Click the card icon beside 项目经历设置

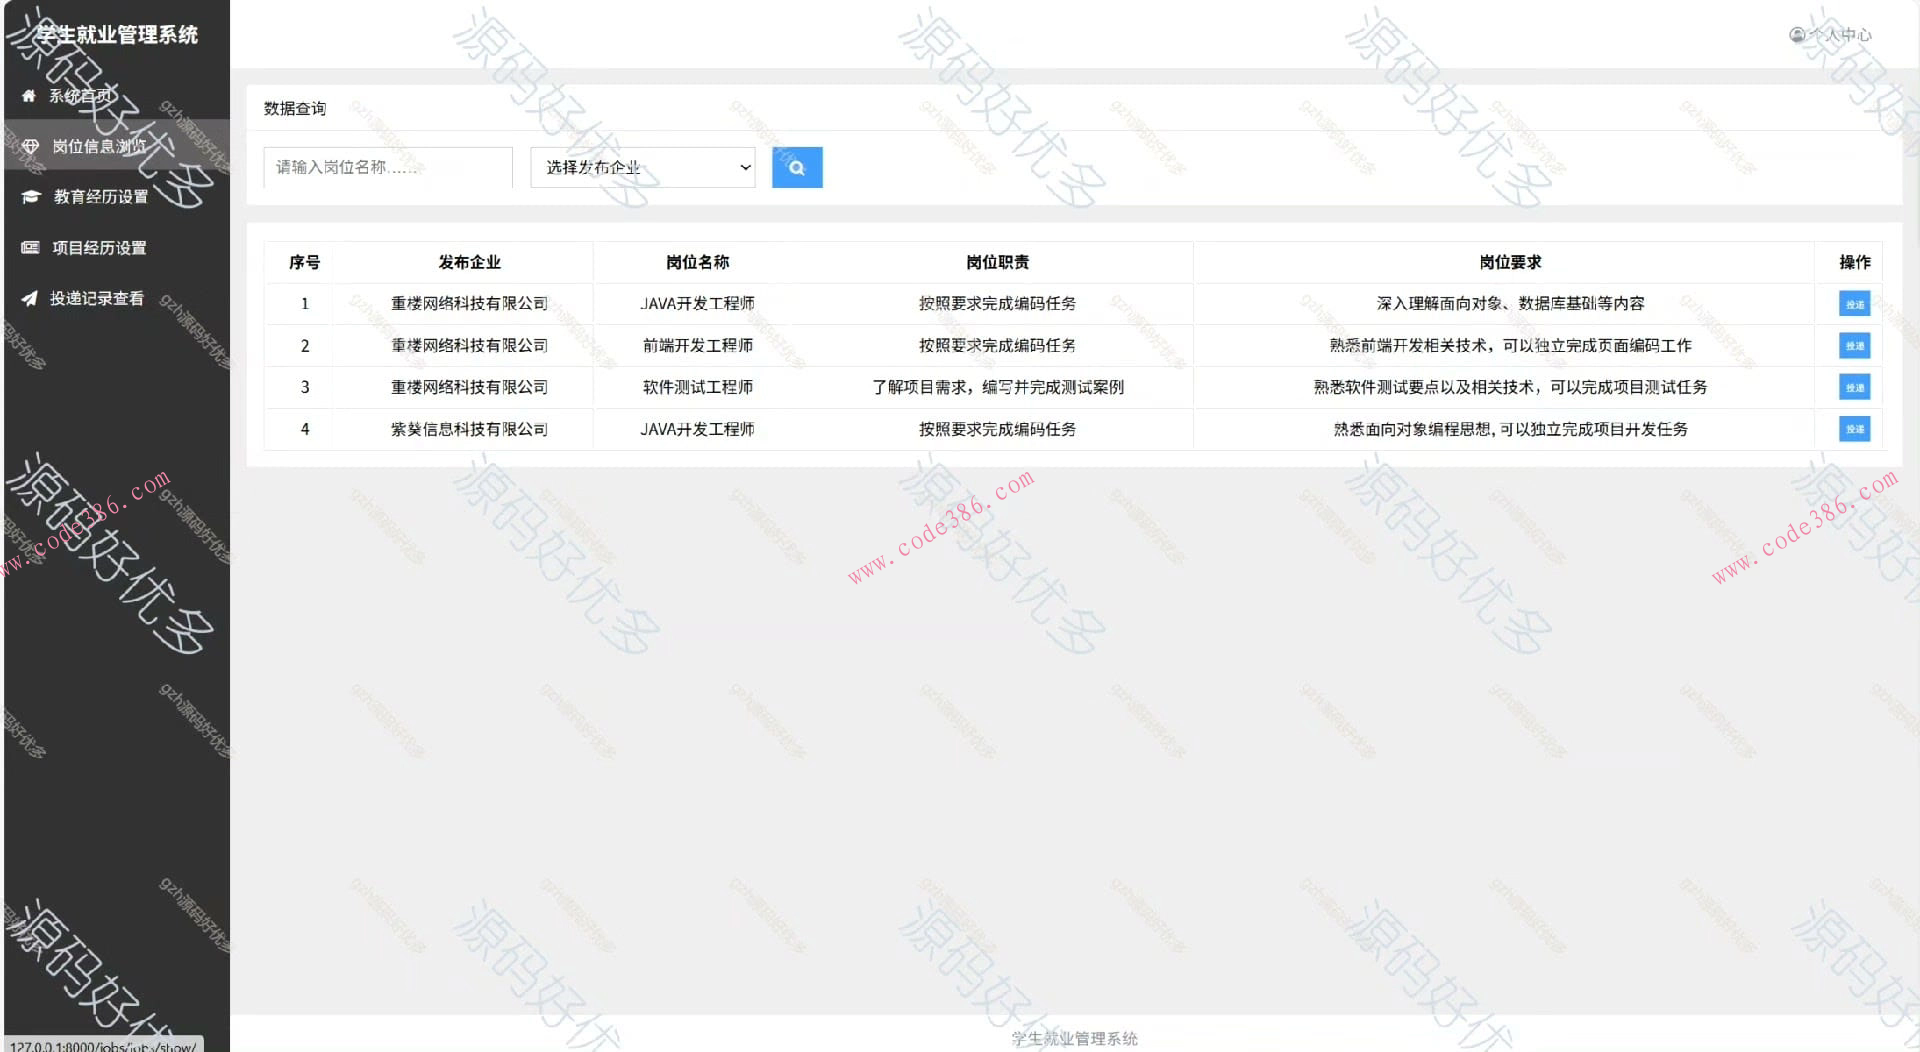[30, 247]
